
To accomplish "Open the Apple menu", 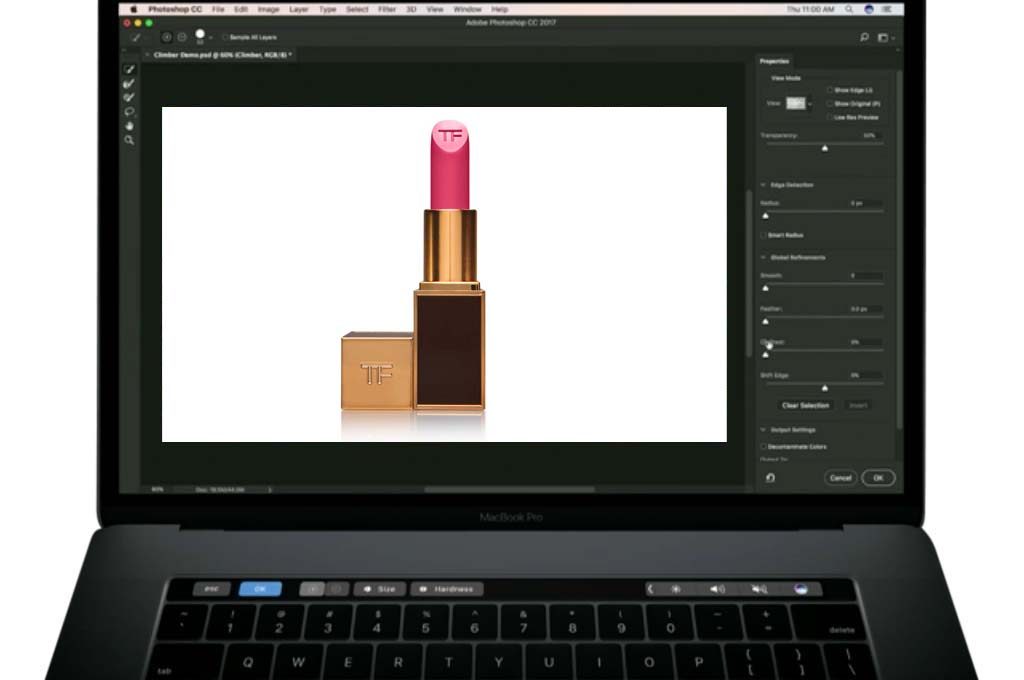I will pos(134,9).
